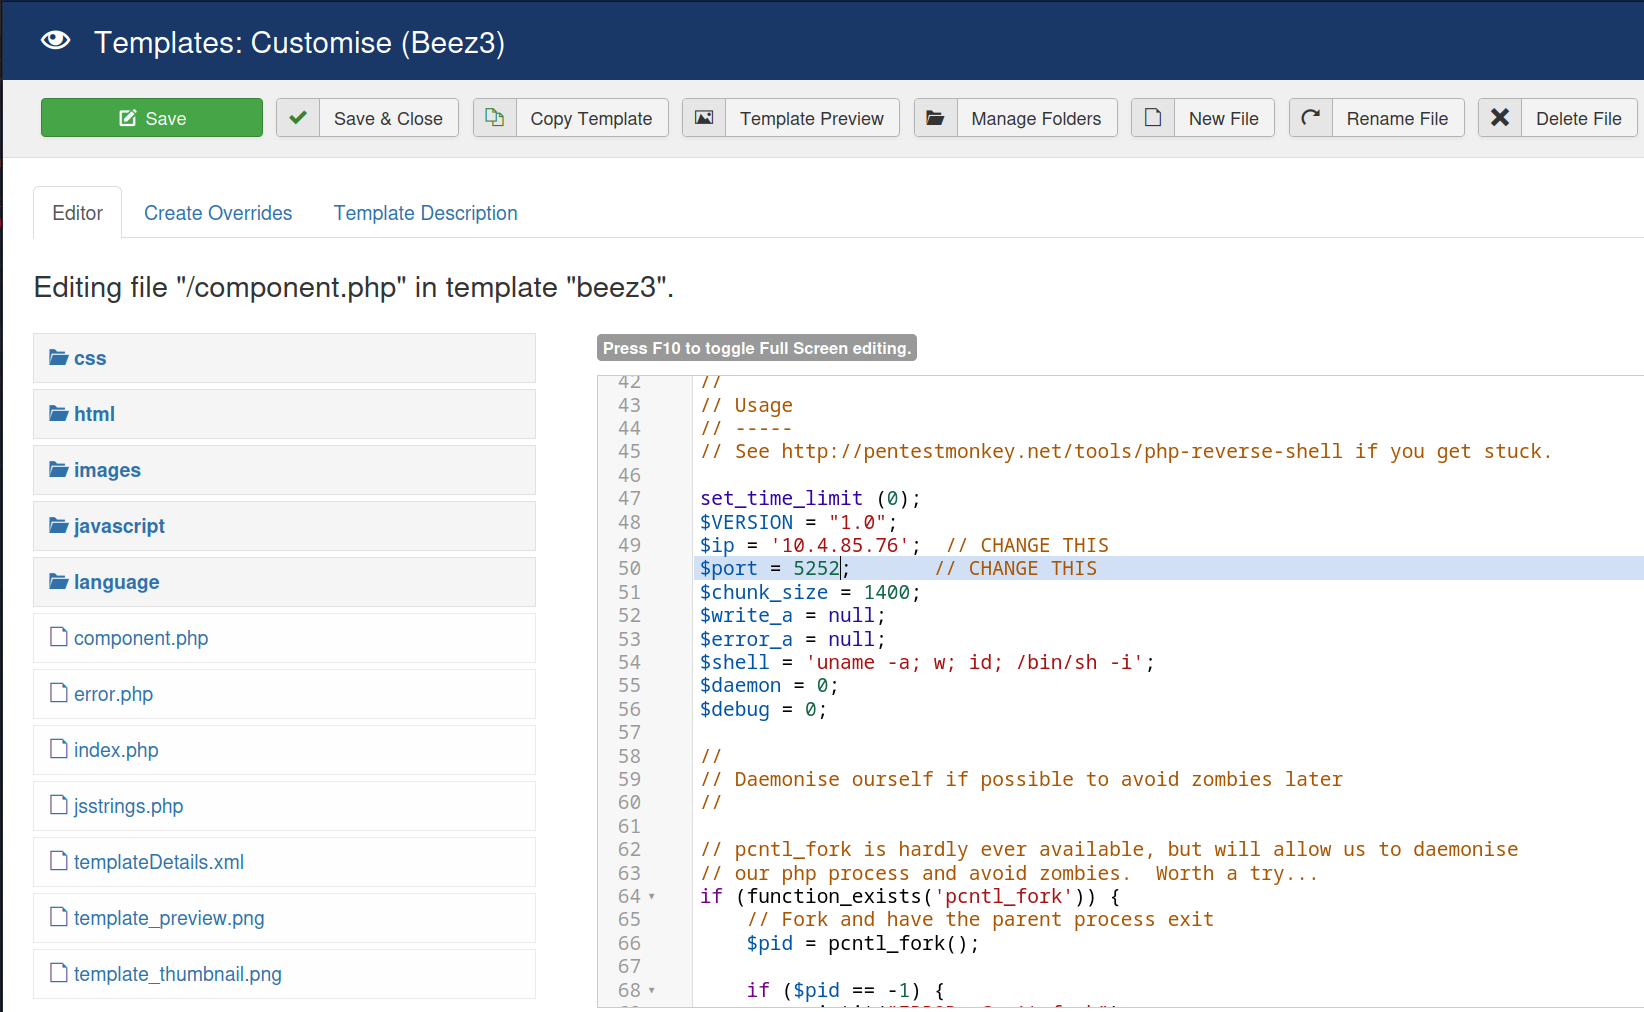The width and height of the screenshot is (1644, 1012).
Task: Open index.php file
Action: tap(284, 750)
